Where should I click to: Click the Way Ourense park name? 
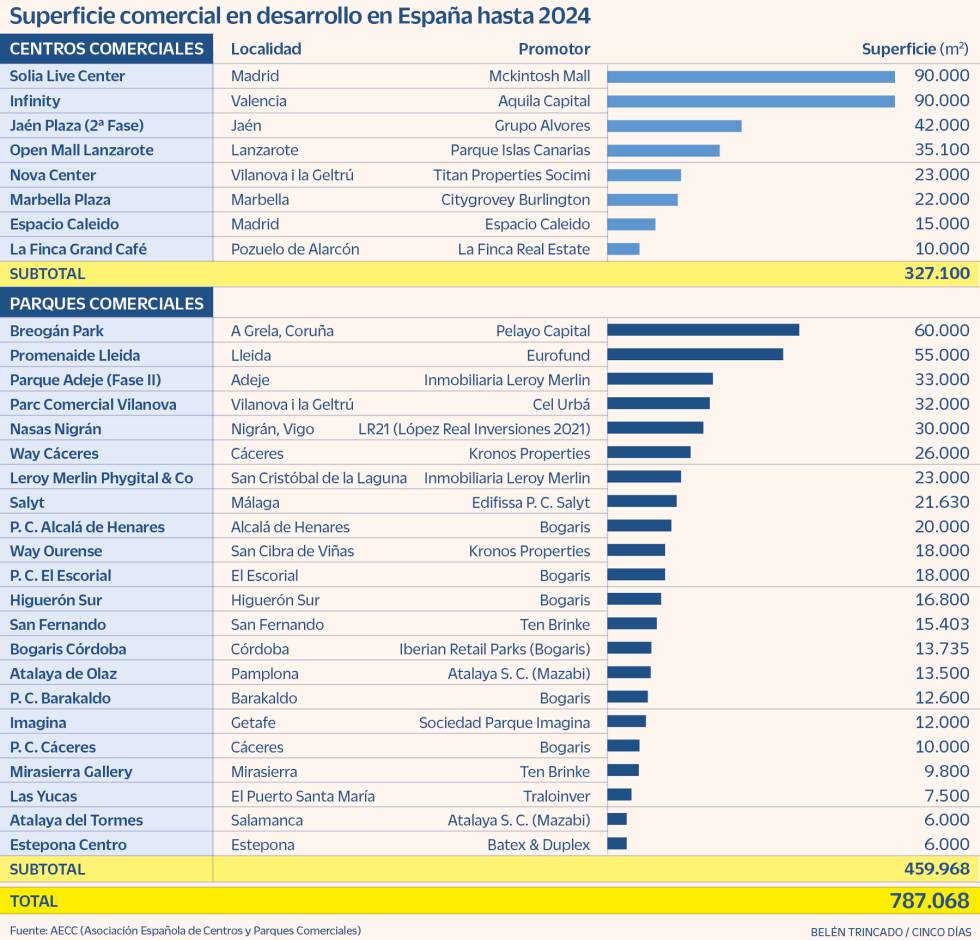coord(56,551)
